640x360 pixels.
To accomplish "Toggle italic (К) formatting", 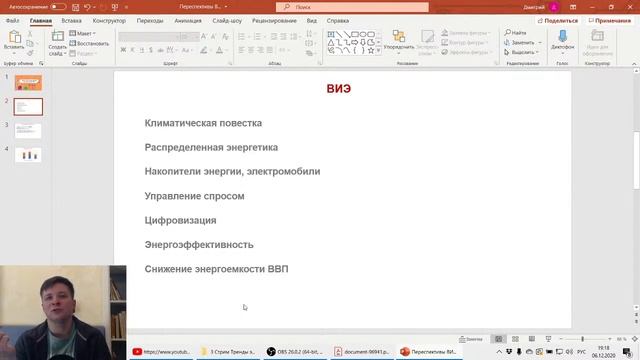I will point(132,50).
